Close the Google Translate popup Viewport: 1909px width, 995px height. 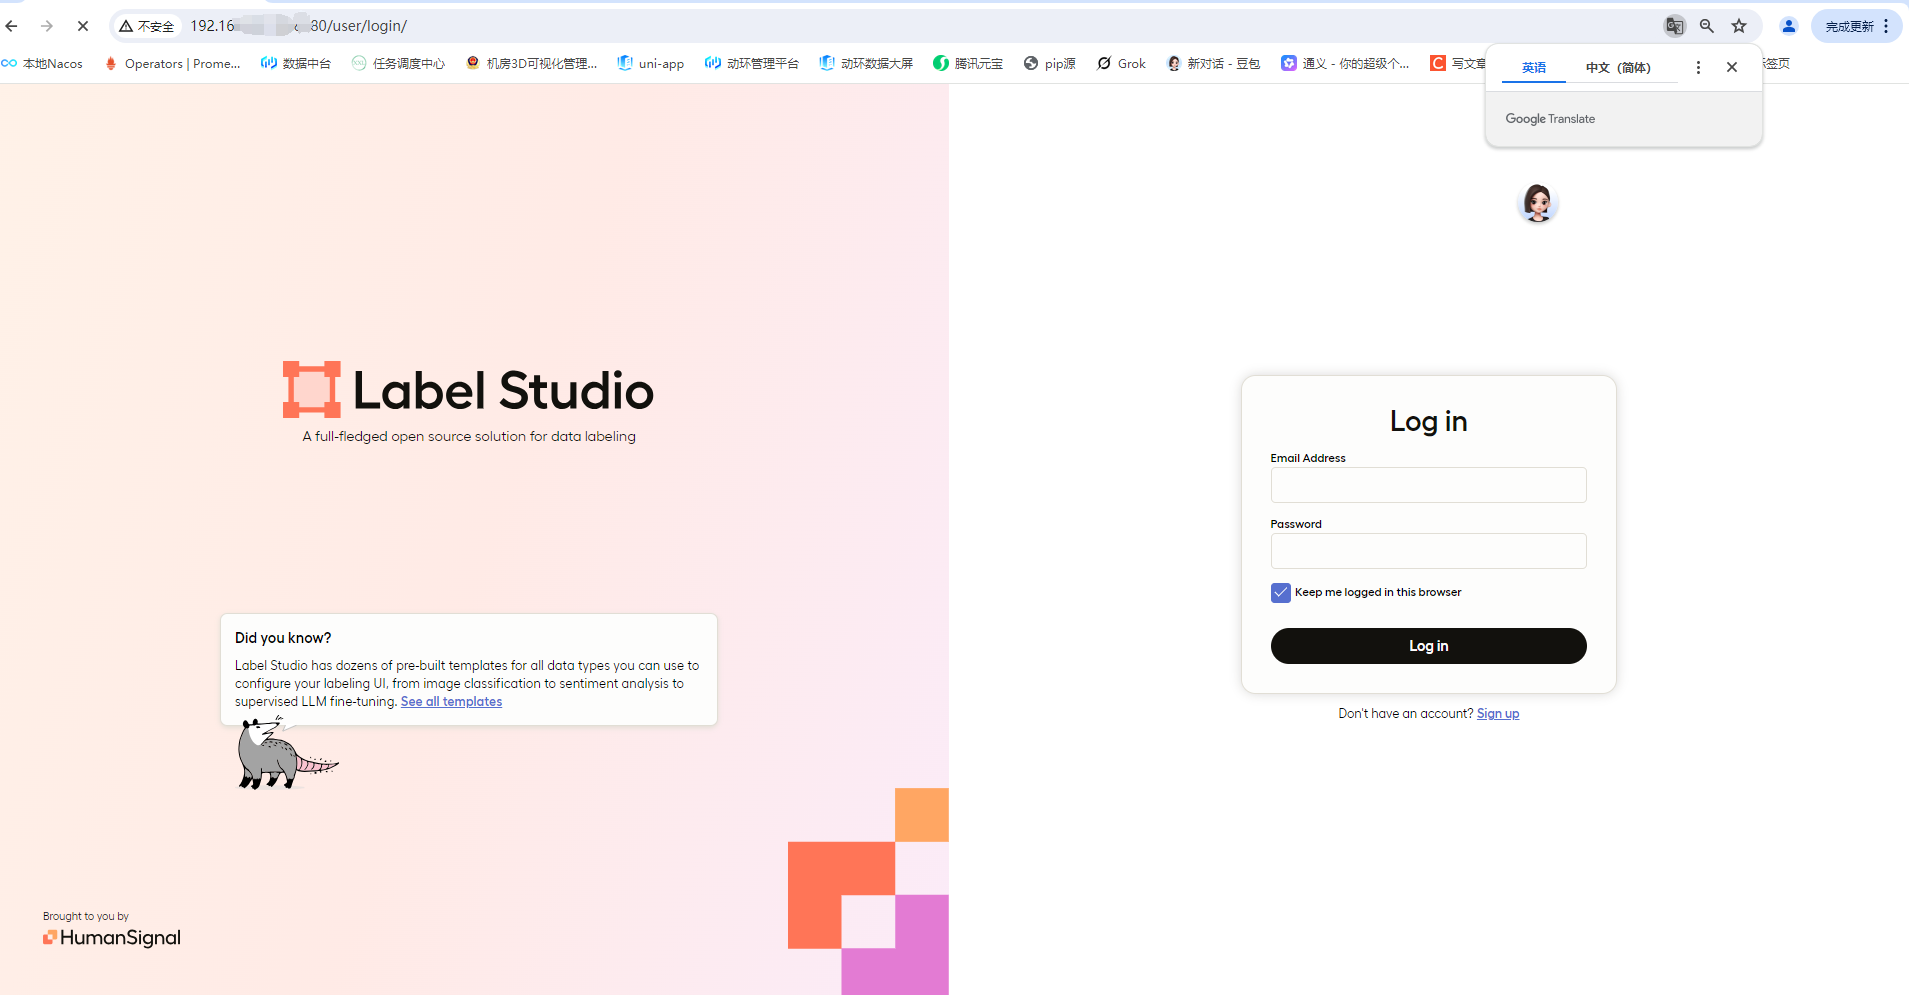(1732, 67)
